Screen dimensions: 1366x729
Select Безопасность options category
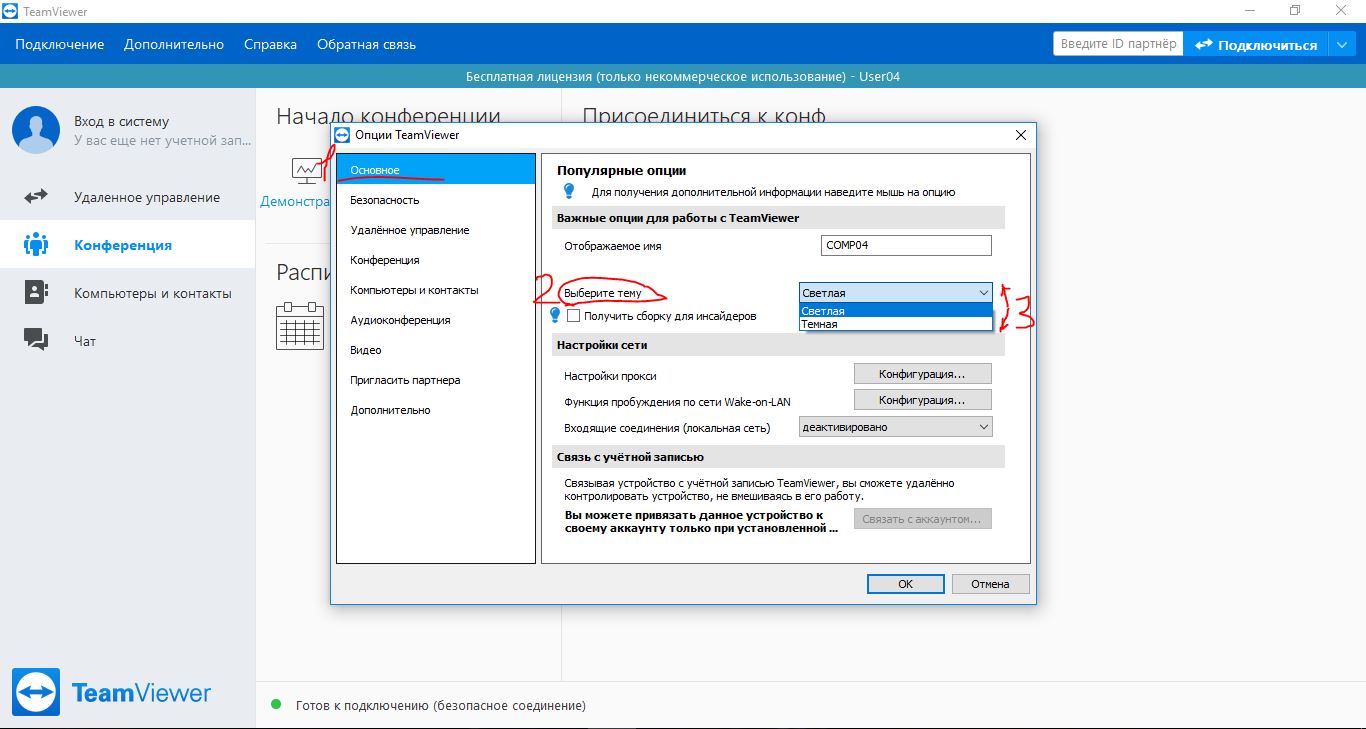tap(436, 200)
